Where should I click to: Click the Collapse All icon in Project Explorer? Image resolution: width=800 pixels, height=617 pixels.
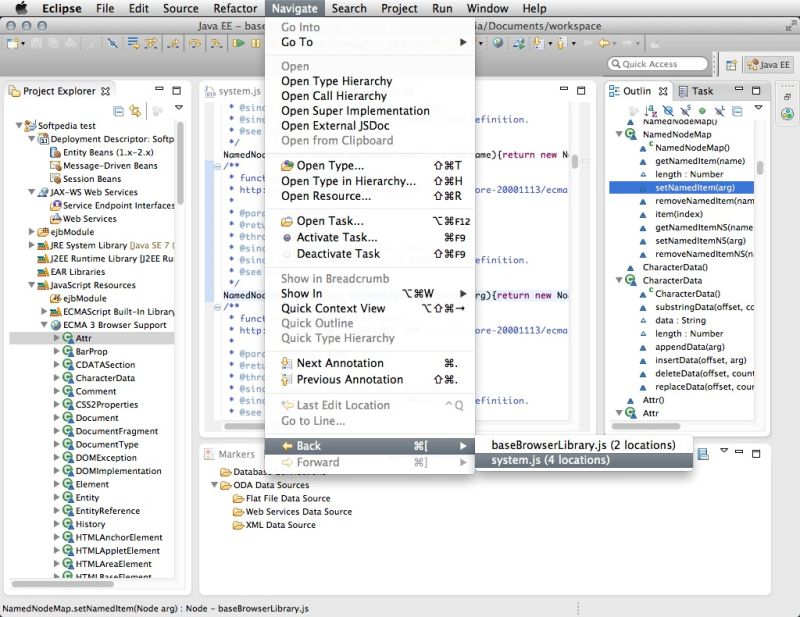118,108
